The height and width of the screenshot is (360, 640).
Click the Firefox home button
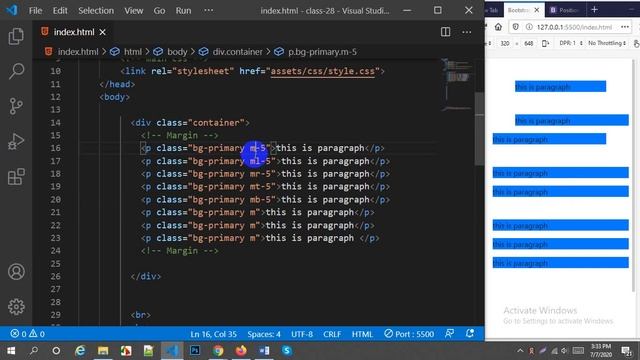(x=498, y=27)
